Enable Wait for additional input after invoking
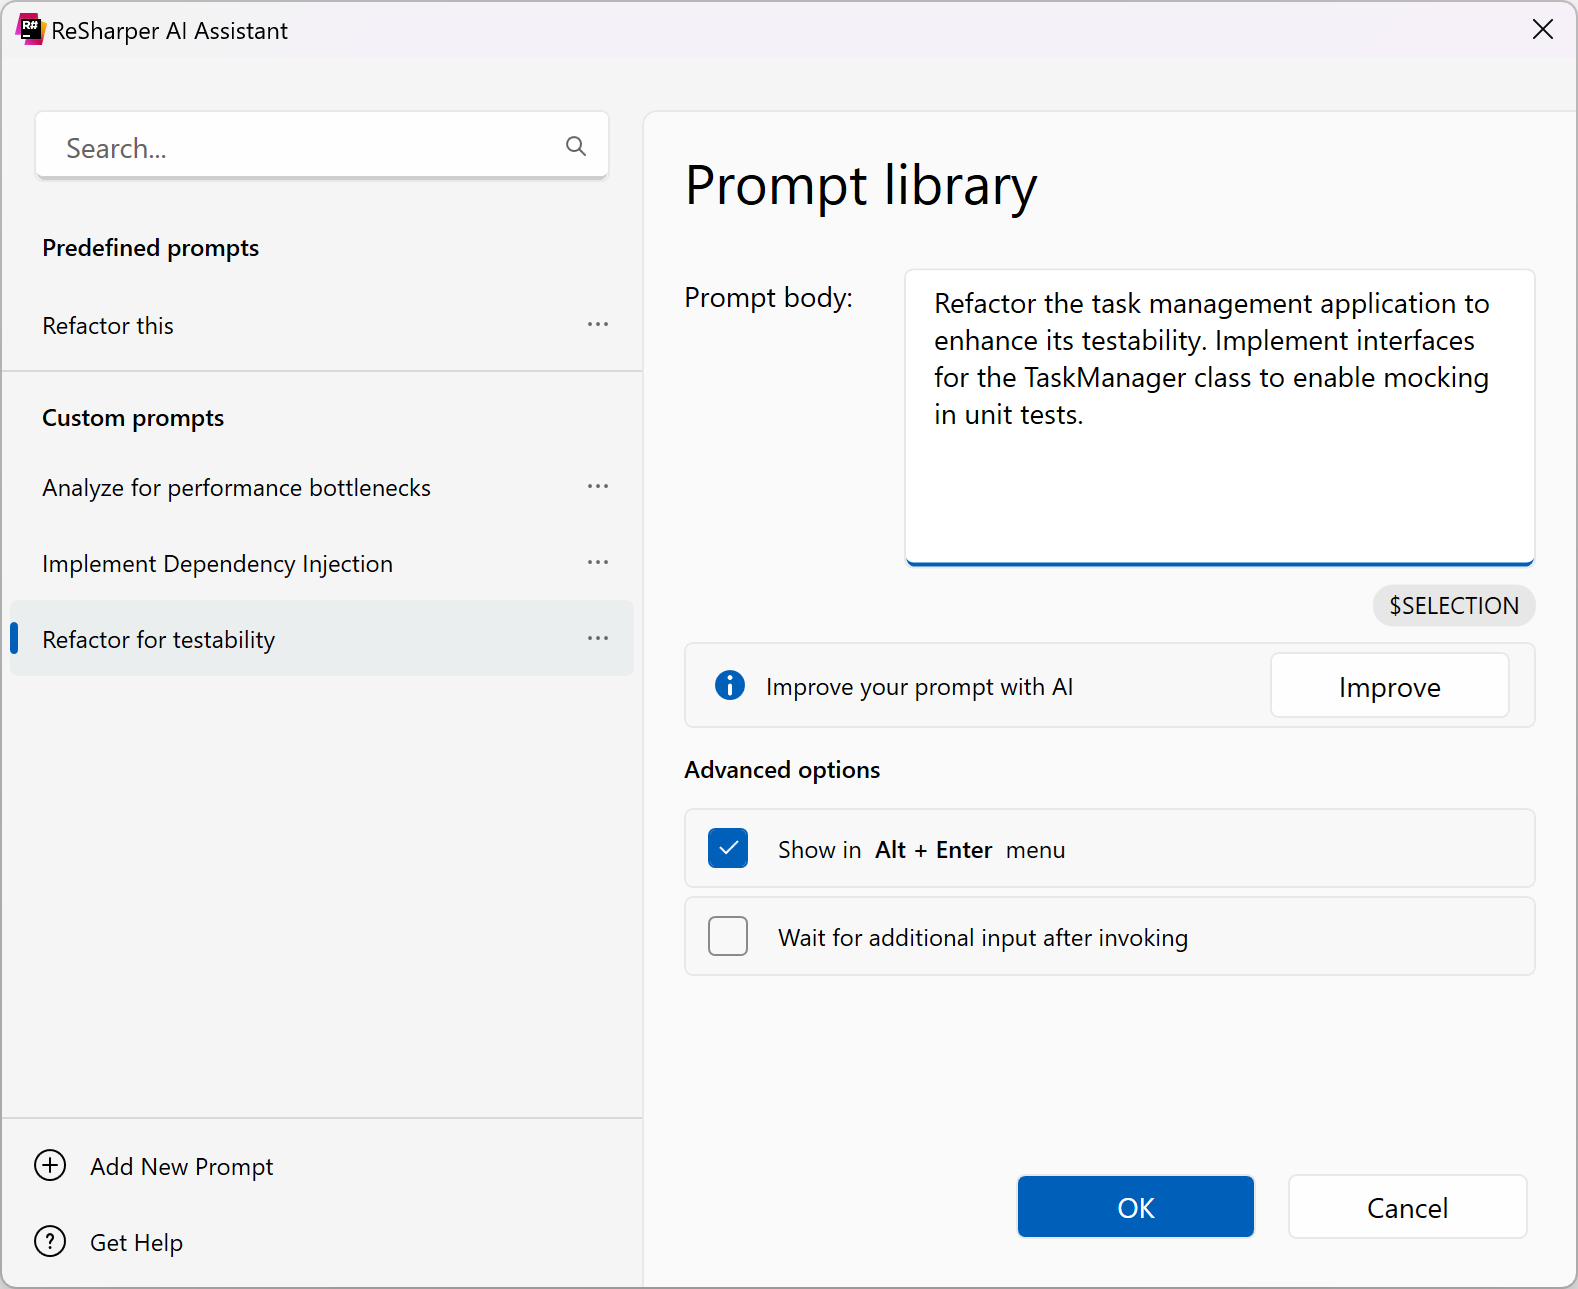 click(728, 936)
